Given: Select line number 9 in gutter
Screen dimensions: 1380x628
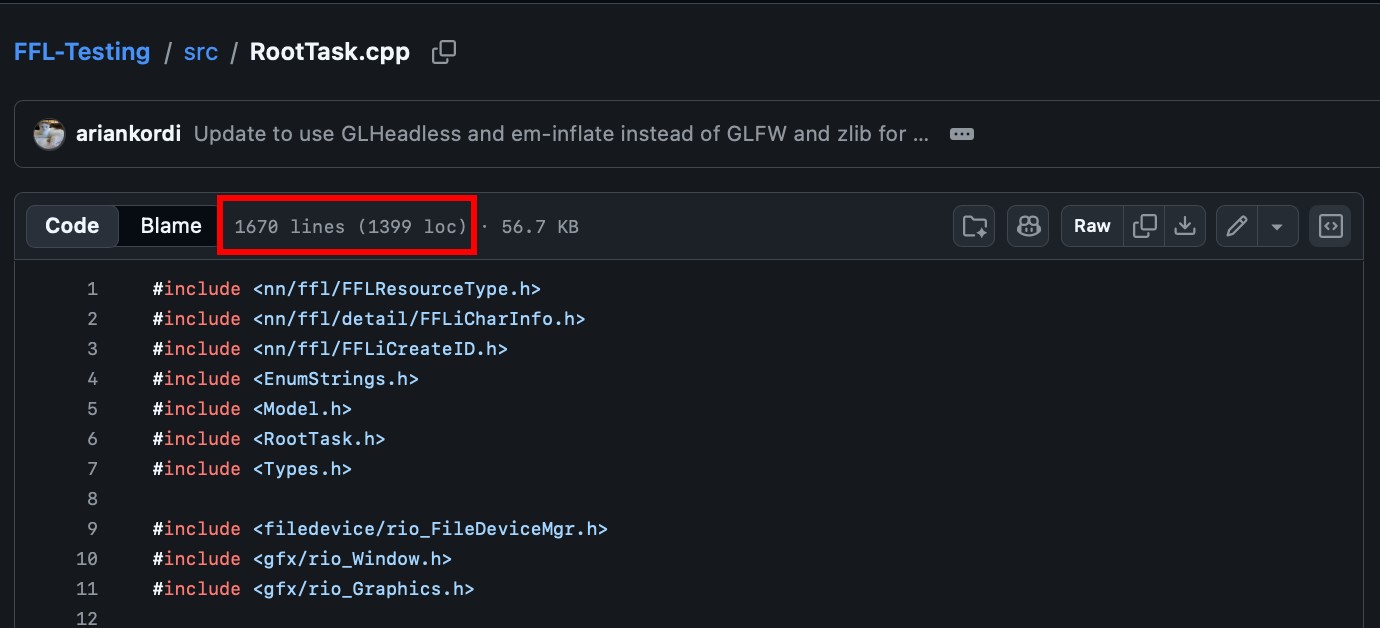Looking at the screenshot, I should [92, 529].
